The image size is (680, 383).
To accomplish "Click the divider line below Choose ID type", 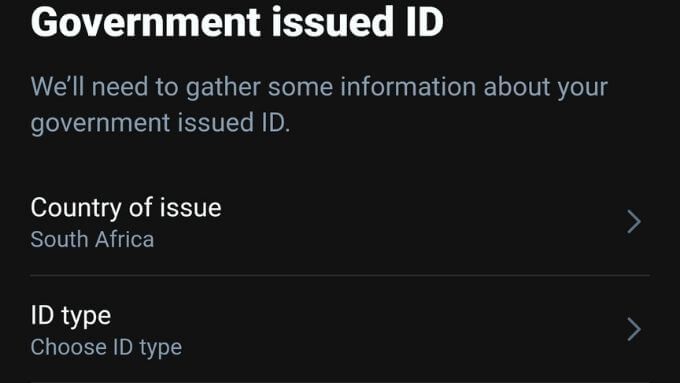I will 340,382.
